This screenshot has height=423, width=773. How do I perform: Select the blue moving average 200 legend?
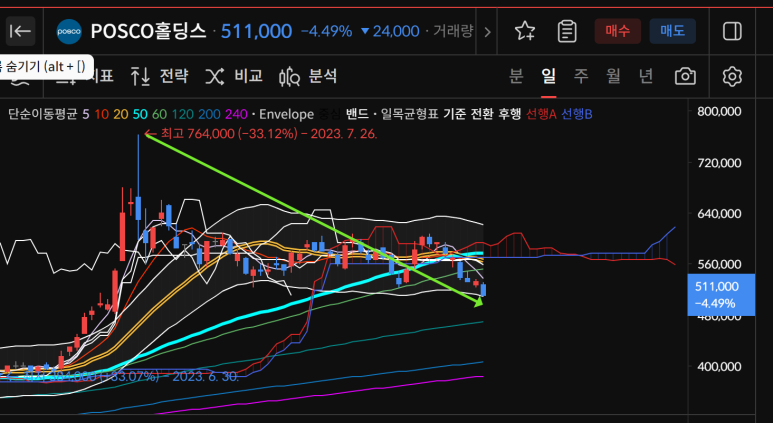click(210, 114)
